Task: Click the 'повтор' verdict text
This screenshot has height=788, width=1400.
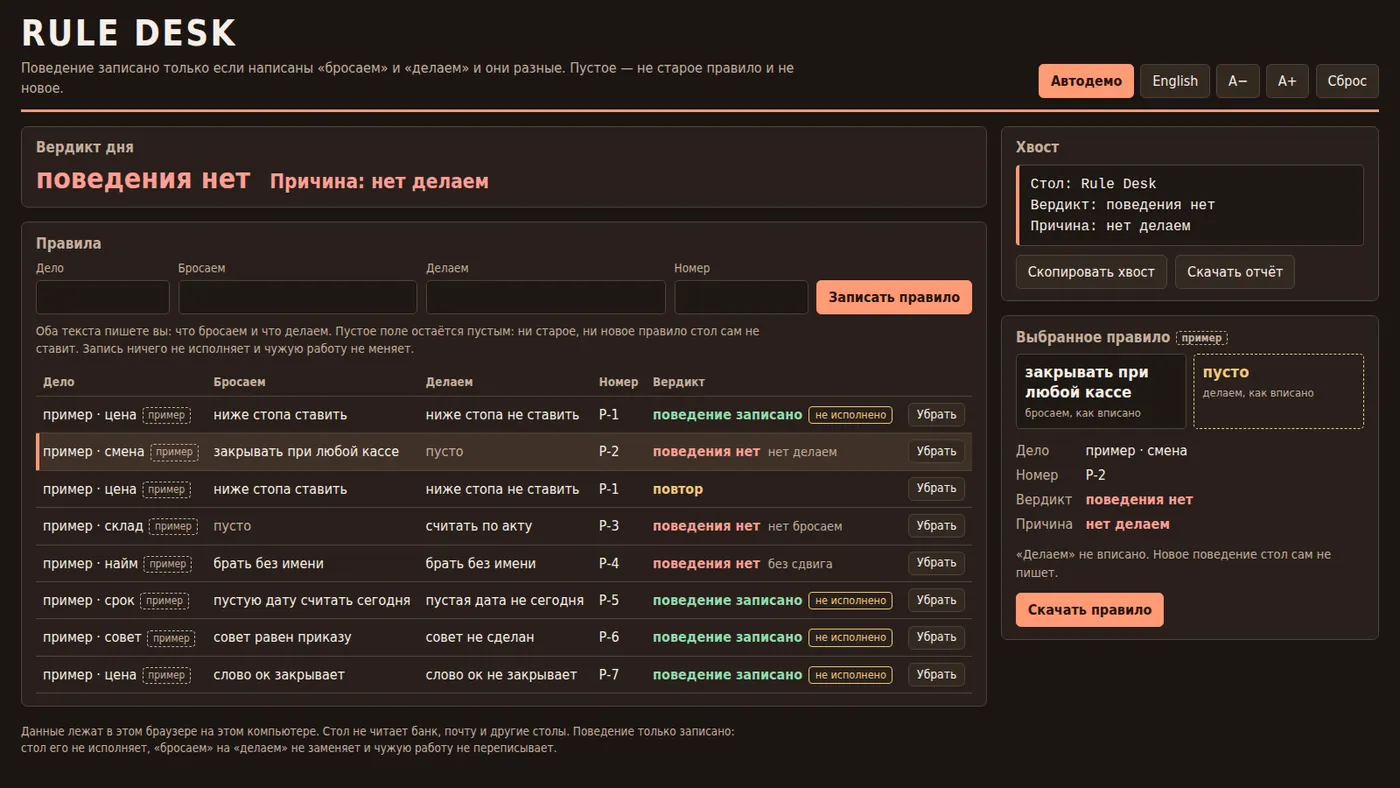Action: click(x=678, y=489)
